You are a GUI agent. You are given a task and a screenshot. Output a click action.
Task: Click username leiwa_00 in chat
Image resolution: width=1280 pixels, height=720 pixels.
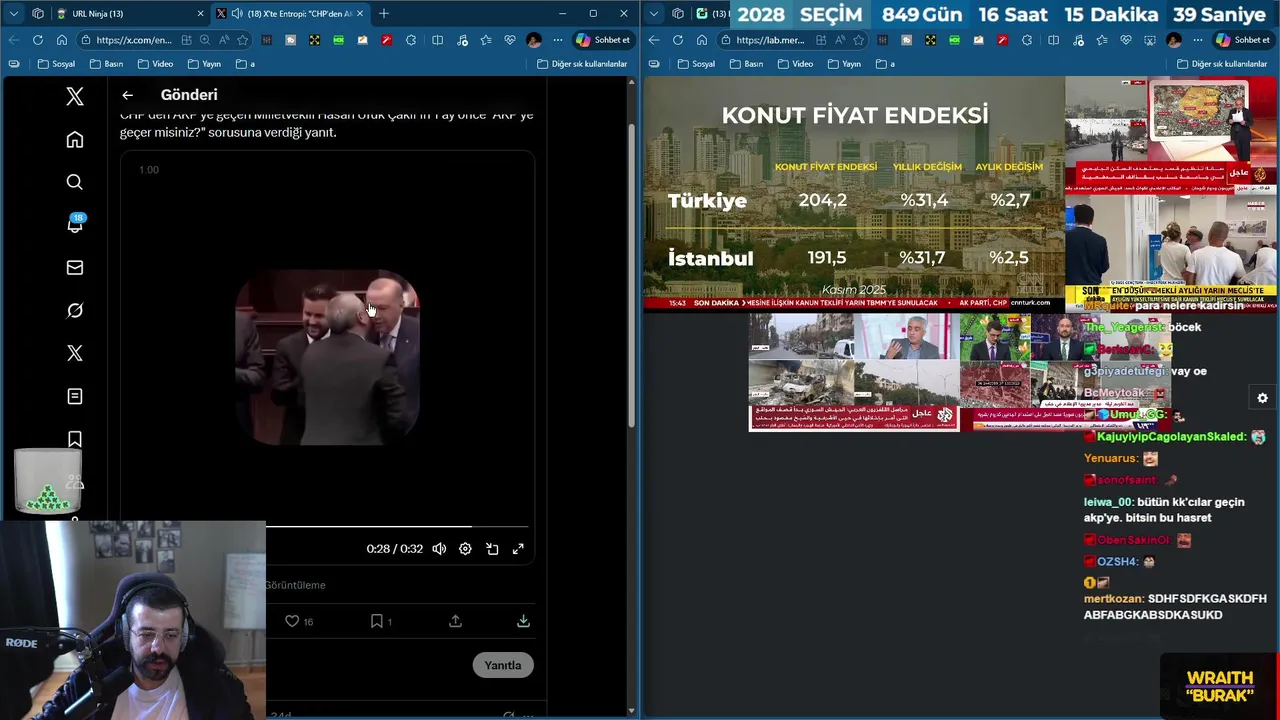pos(1108,502)
